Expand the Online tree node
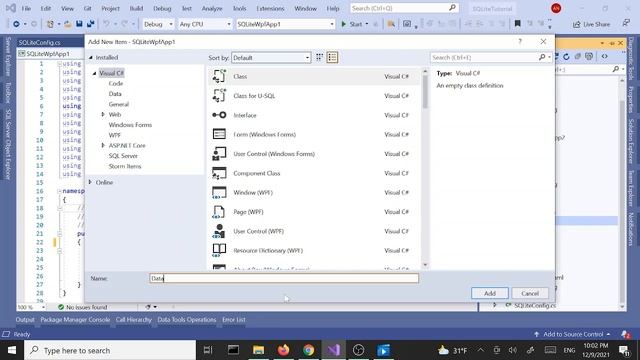This screenshot has height=360, width=640. point(90,182)
